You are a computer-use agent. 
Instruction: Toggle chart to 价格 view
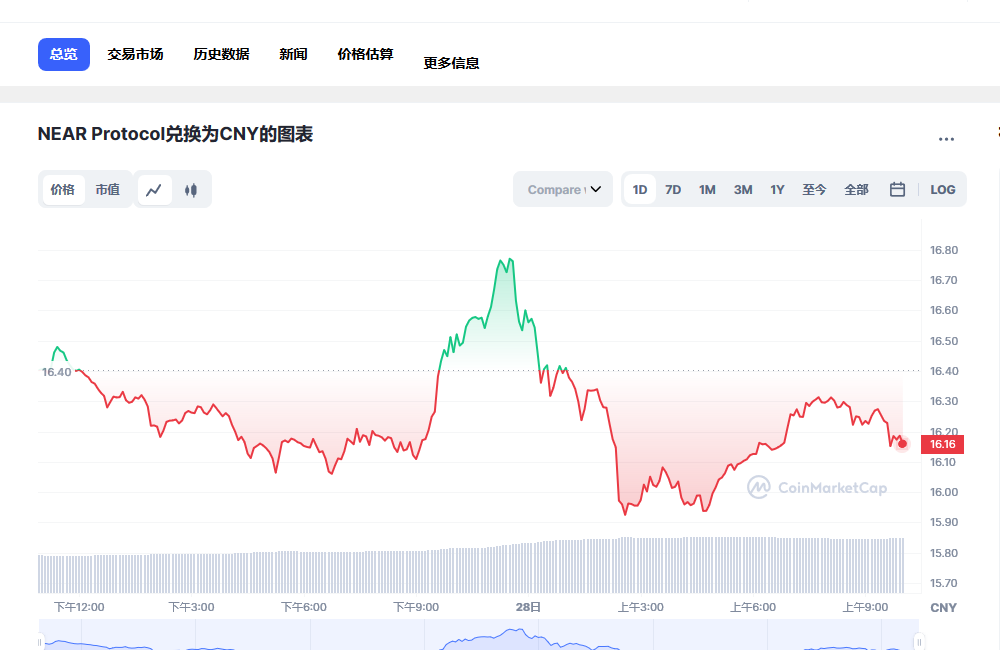[63, 190]
